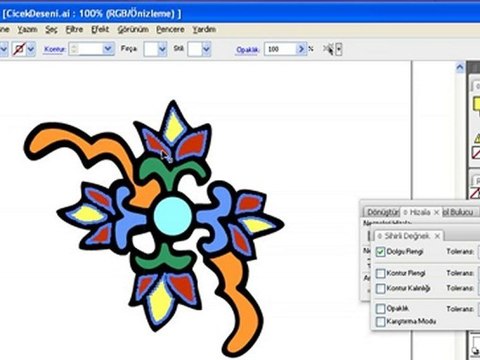Open the Görünüm menu
Image resolution: width=480 pixels, height=360 pixels.
pos(133,30)
